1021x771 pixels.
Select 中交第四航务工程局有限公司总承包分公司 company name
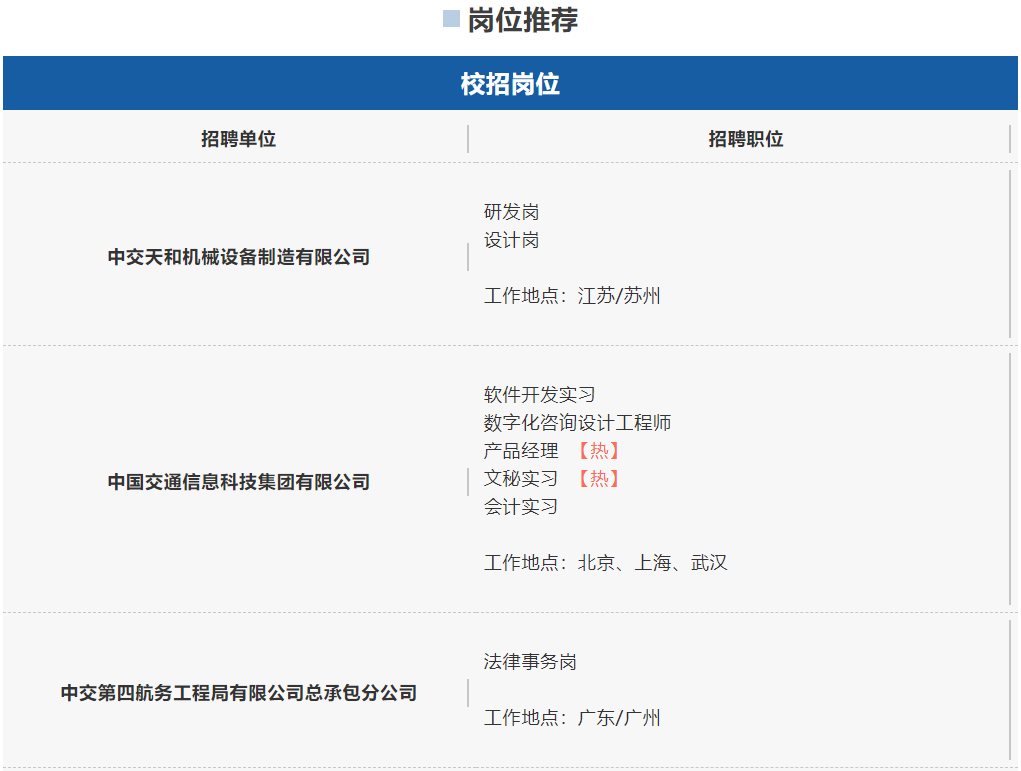[x=238, y=693]
